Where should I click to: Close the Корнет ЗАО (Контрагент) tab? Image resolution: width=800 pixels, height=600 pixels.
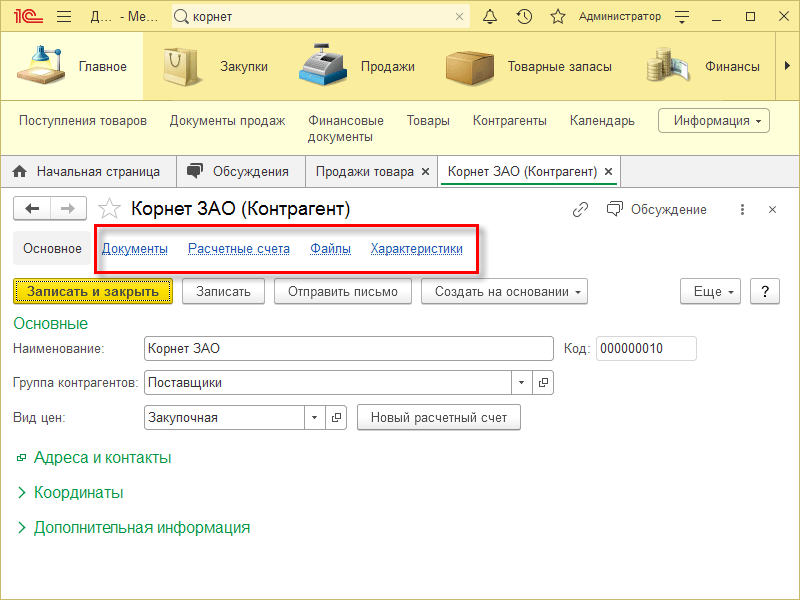point(608,172)
